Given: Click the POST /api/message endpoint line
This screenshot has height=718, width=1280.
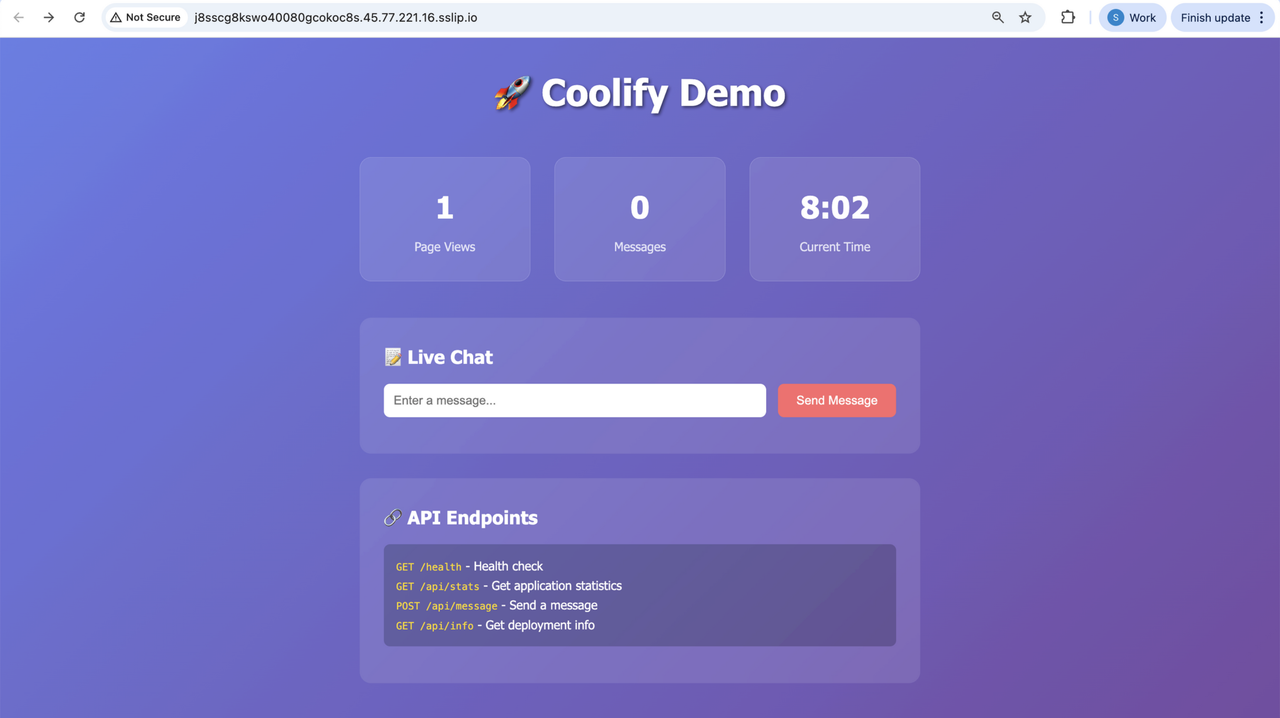Looking at the screenshot, I should point(497,605).
